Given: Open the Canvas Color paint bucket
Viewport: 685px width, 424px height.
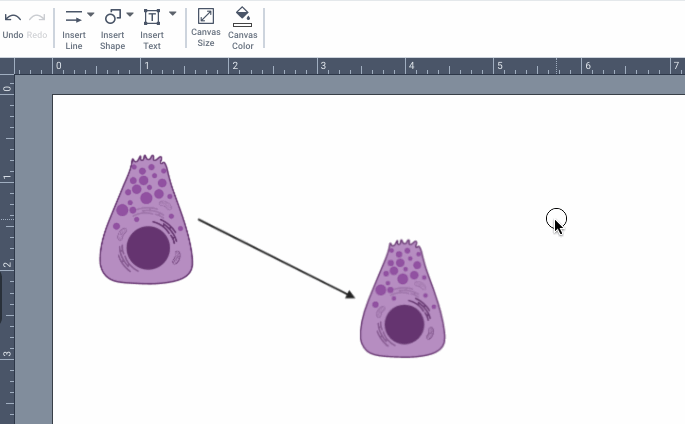Looking at the screenshot, I should tap(242, 16).
